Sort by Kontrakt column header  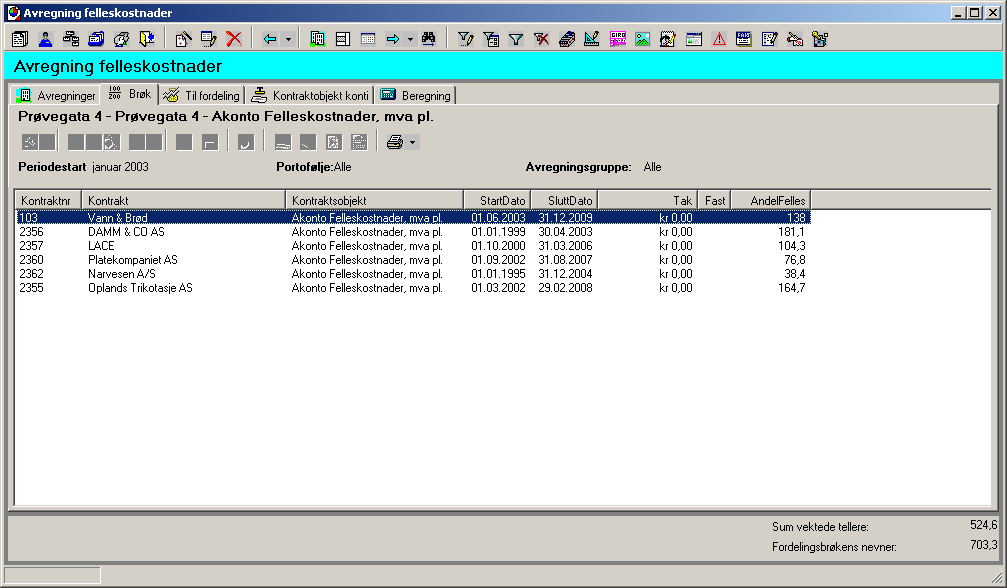click(x=184, y=200)
